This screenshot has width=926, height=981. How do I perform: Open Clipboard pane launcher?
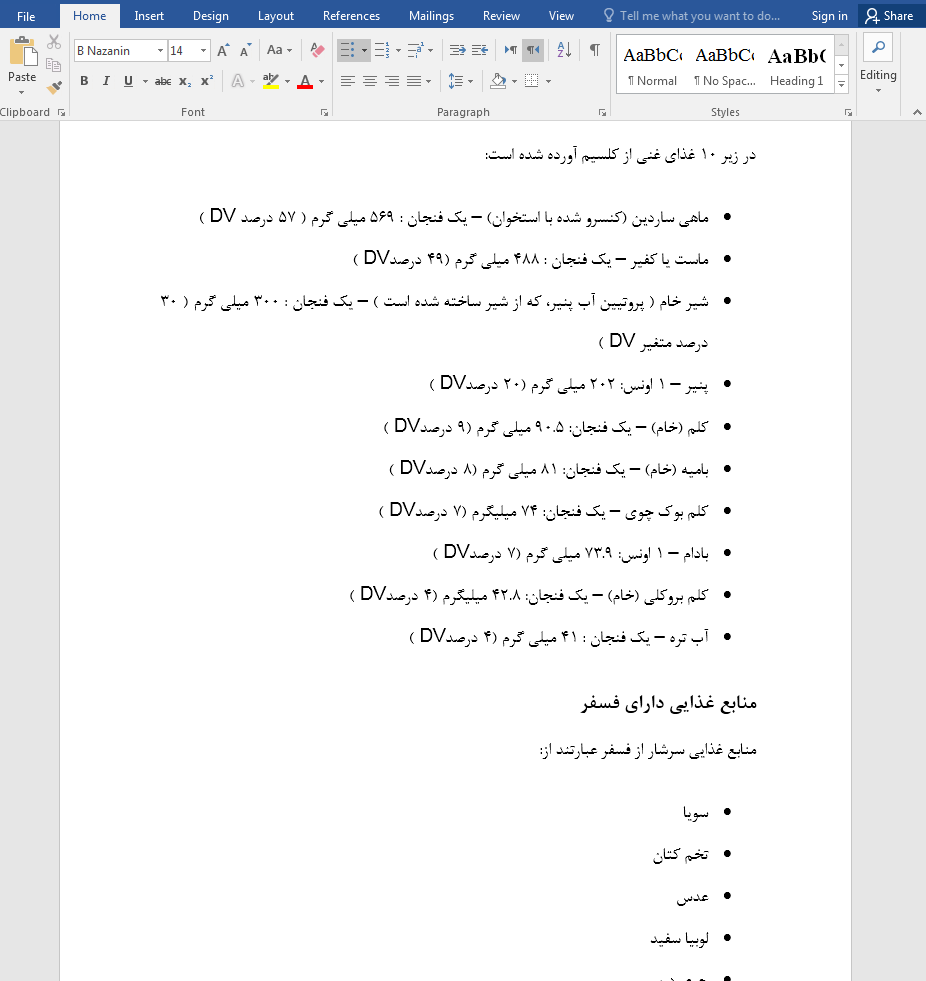pos(61,113)
